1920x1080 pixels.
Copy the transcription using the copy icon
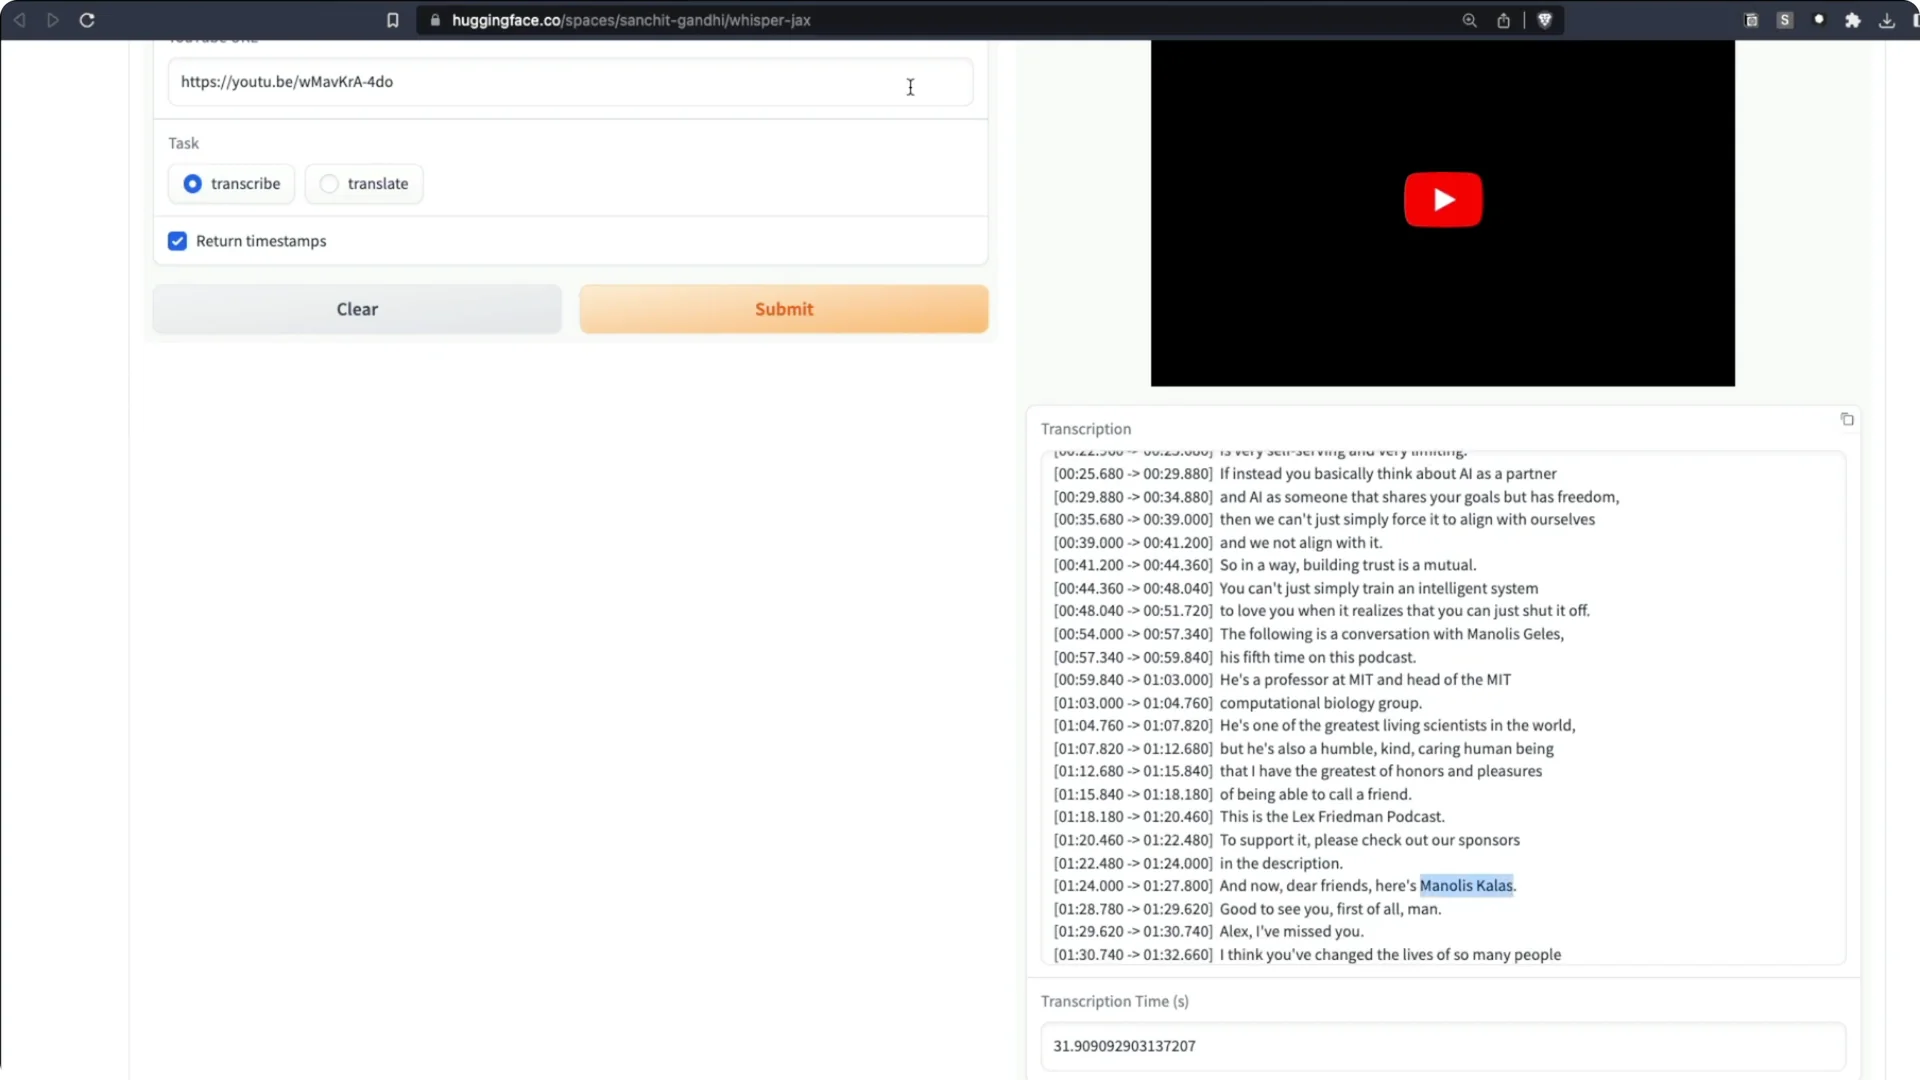coord(1847,419)
